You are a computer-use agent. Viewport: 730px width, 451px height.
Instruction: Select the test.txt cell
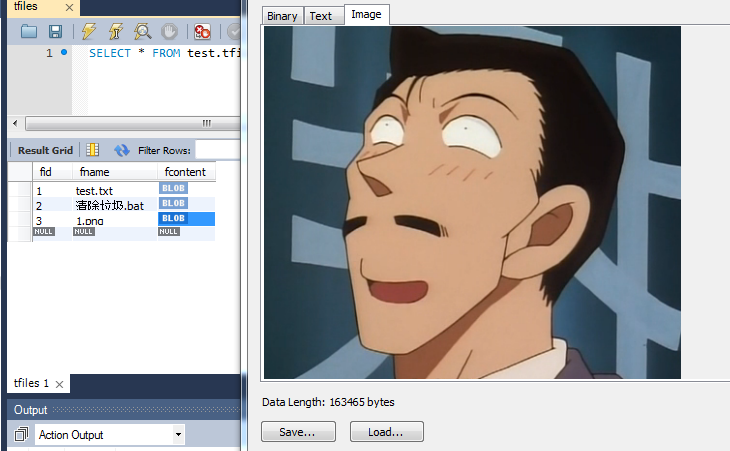(115, 190)
